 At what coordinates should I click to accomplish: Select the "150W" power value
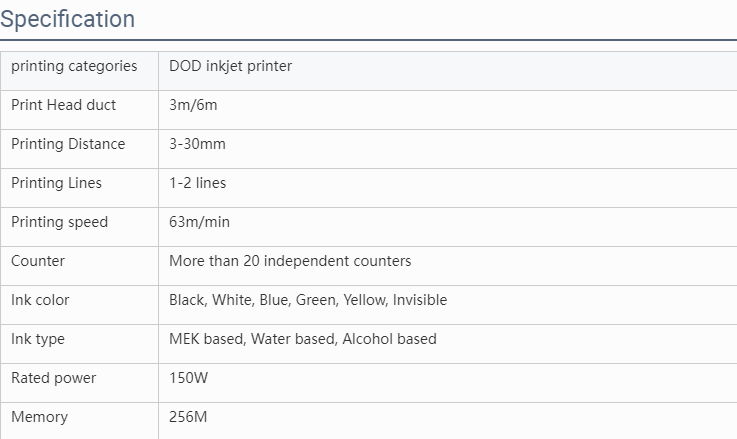click(x=189, y=378)
